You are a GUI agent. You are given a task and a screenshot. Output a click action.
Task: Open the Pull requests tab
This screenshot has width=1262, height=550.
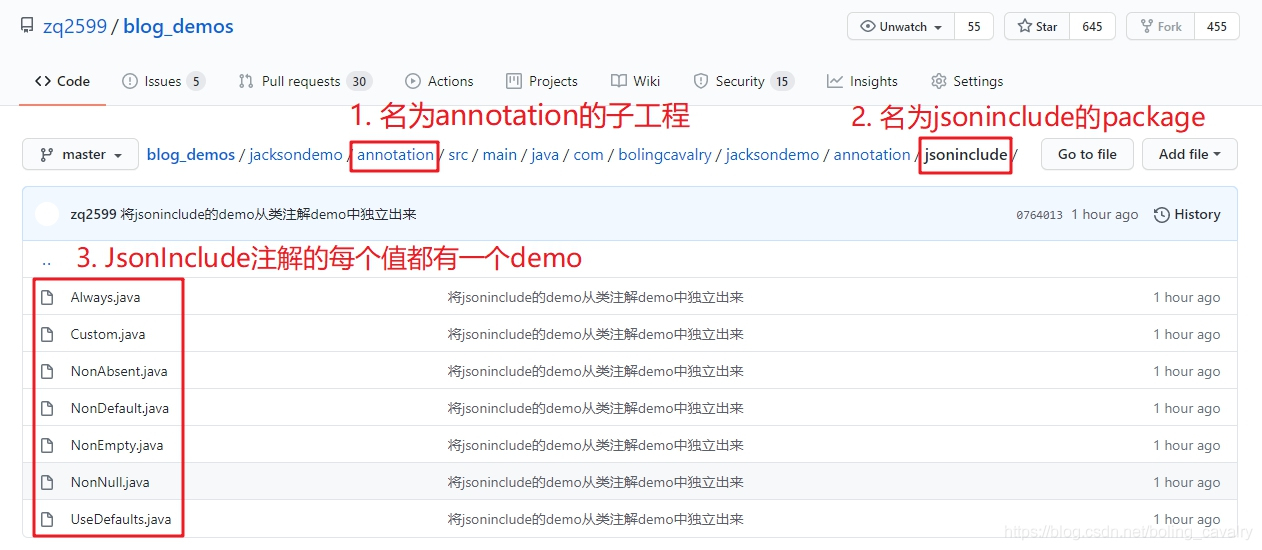(305, 81)
